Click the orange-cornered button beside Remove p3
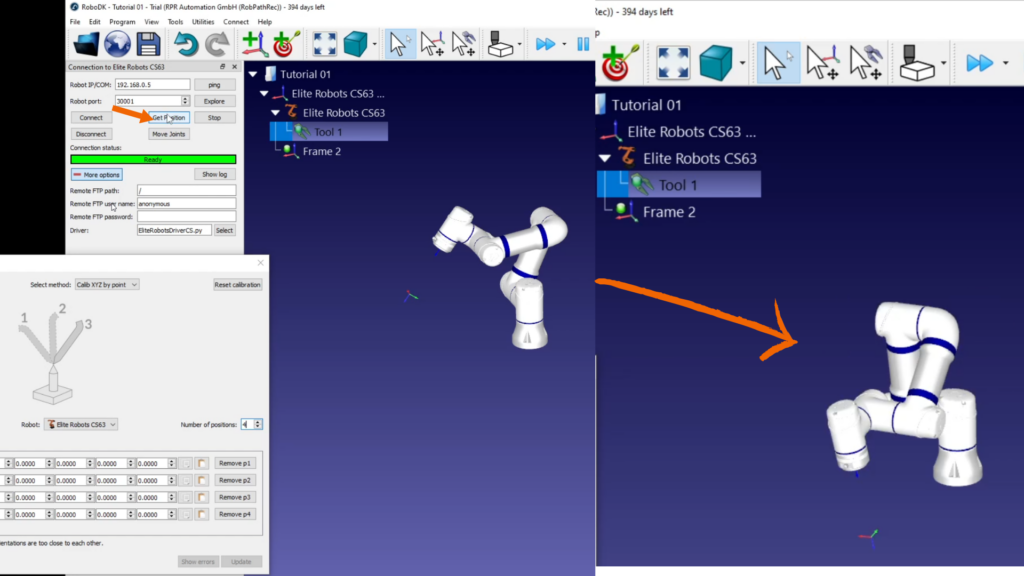1024x576 pixels. tap(202, 497)
